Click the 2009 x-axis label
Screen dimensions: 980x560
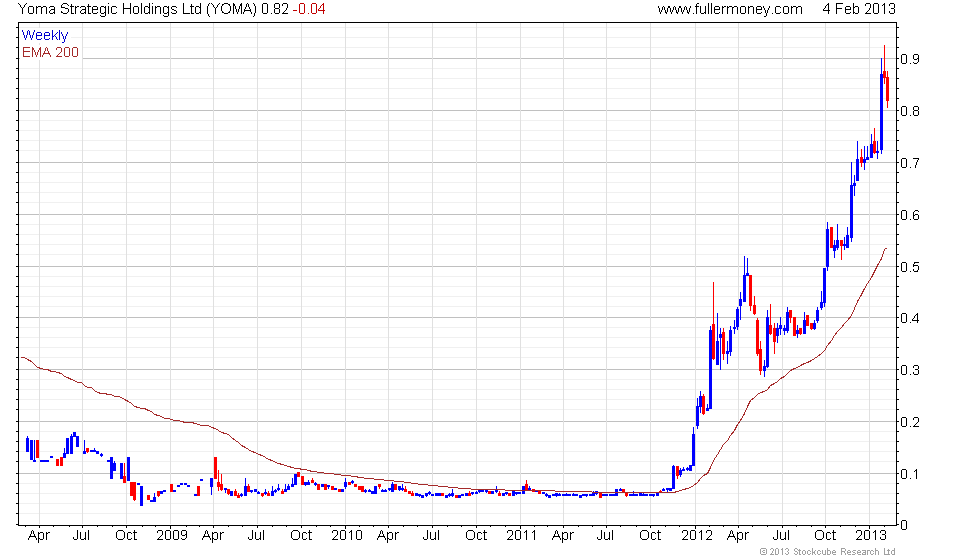point(172,535)
